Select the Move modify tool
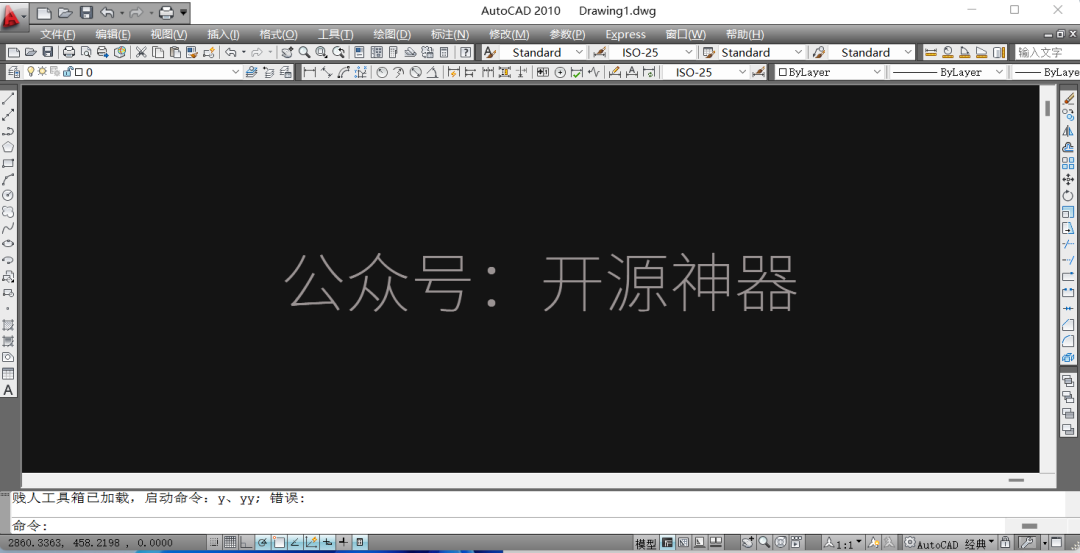The width and height of the screenshot is (1080, 553). click(1068, 179)
